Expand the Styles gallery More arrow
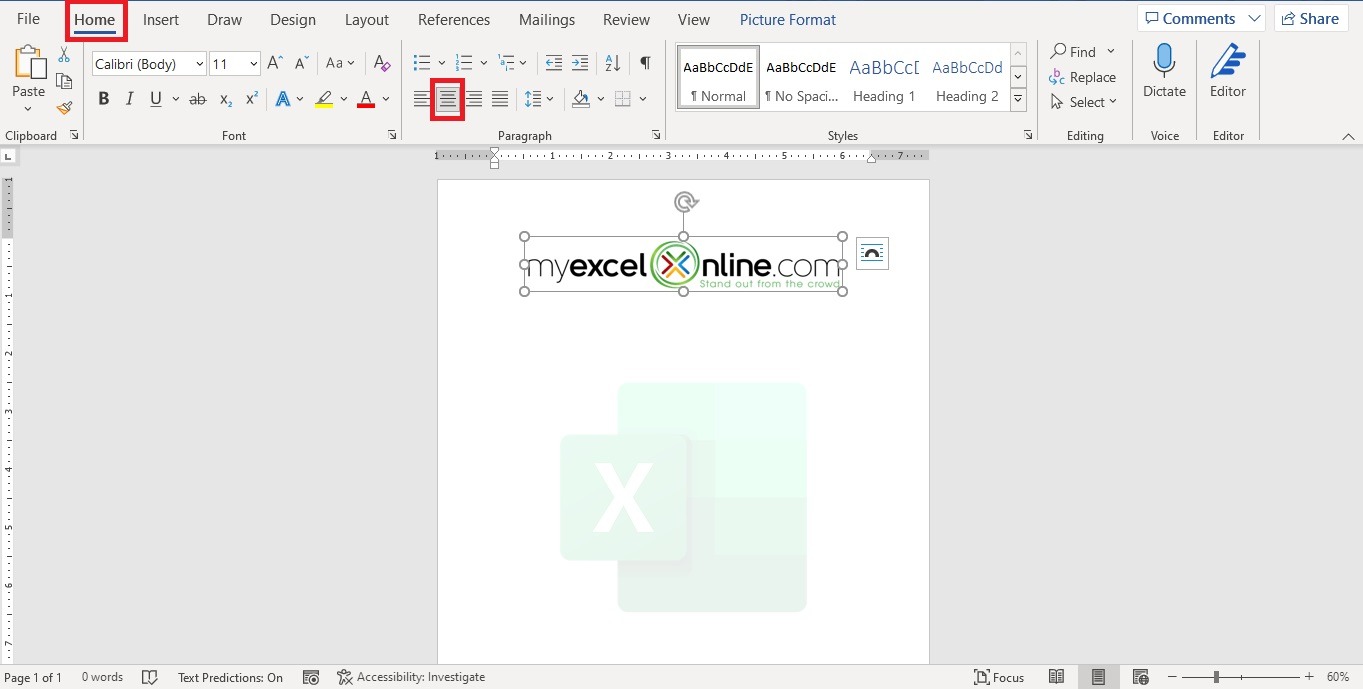Image resolution: width=1363 pixels, height=689 pixels. click(x=1018, y=99)
